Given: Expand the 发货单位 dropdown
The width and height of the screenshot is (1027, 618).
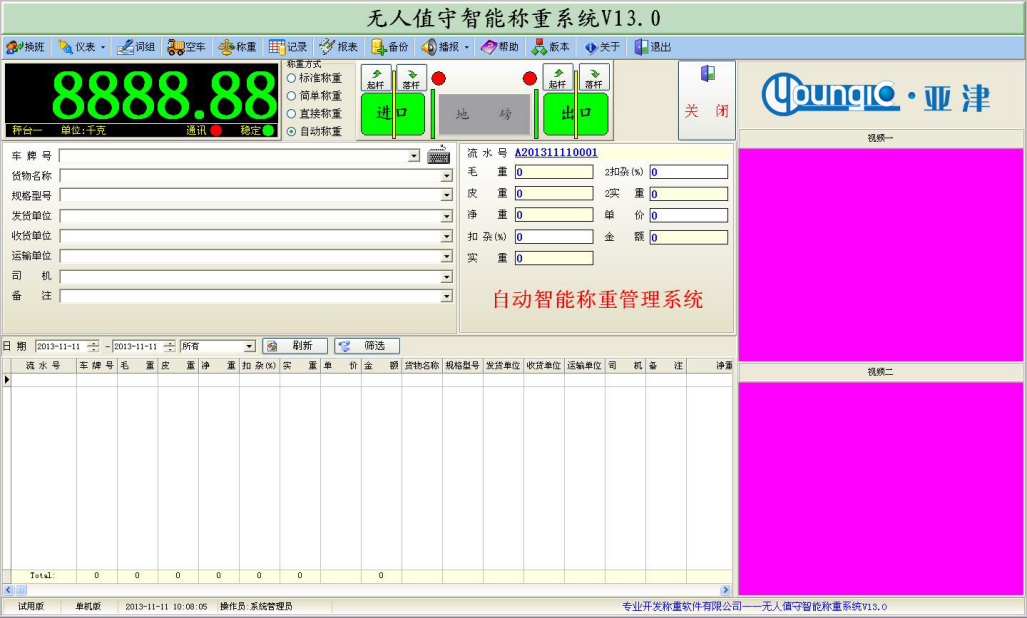Looking at the screenshot, I should (x=446, y=215).
